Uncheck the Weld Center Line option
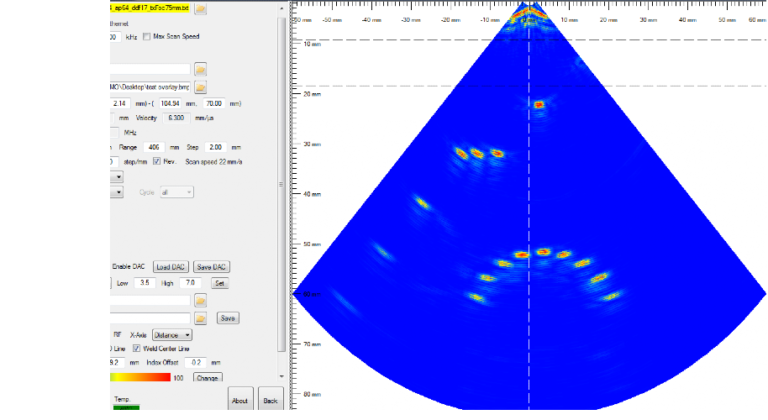This screenshot has height=420, width=768. click(137, 348)
